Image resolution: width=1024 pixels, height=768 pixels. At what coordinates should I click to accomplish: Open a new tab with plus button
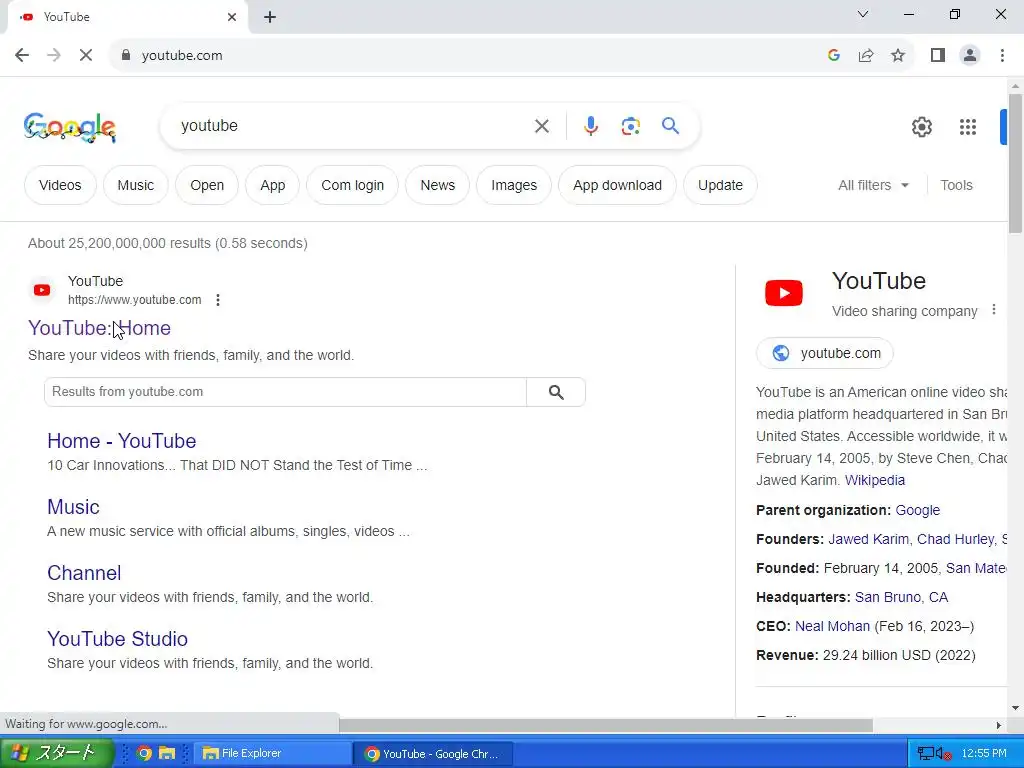[x=270, y=17]
